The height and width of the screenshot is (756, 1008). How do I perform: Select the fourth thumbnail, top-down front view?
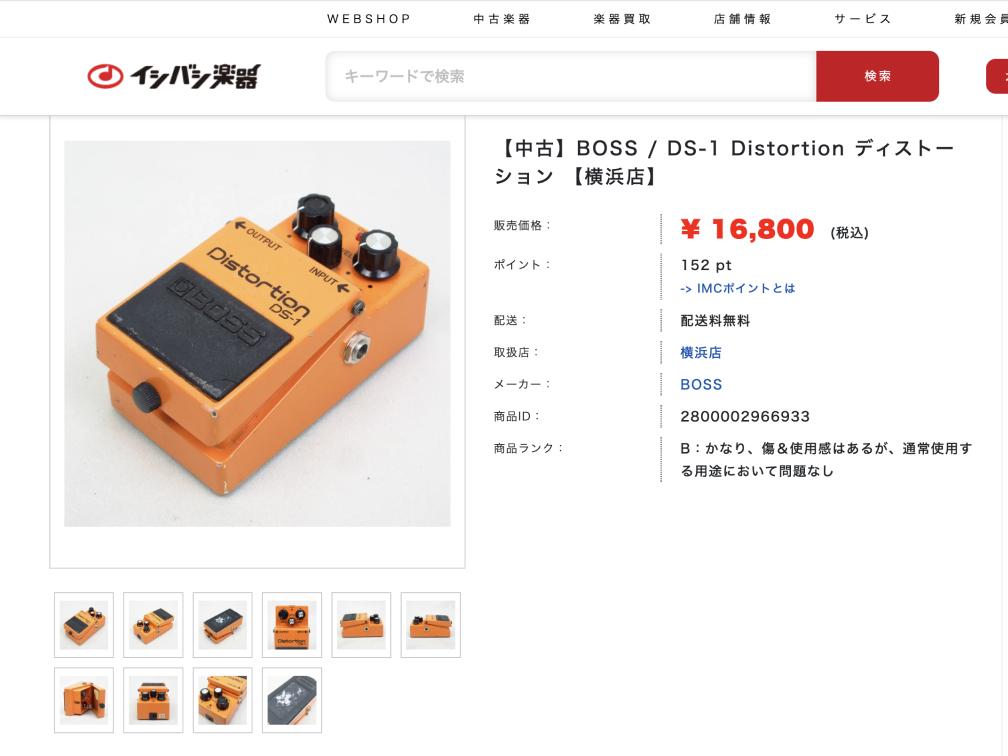click(x=292, y=625)
